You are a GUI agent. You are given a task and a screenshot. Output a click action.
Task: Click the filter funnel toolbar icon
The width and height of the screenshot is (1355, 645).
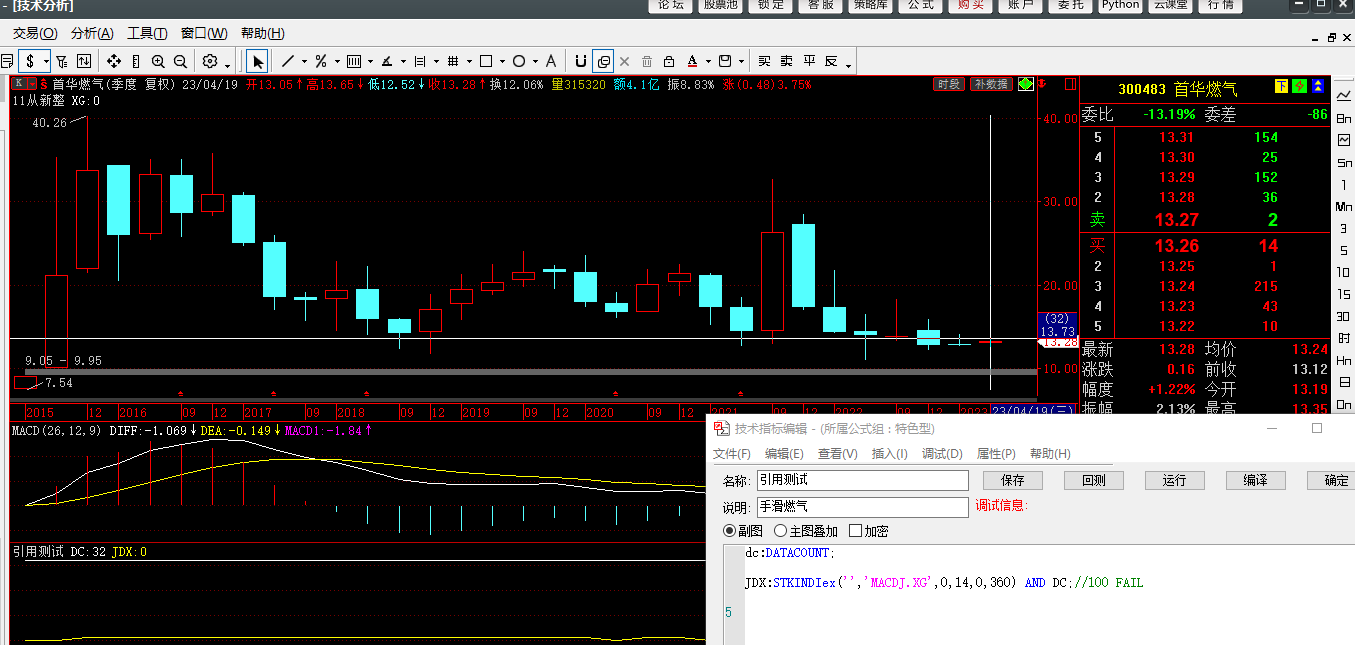coord(62,61)
